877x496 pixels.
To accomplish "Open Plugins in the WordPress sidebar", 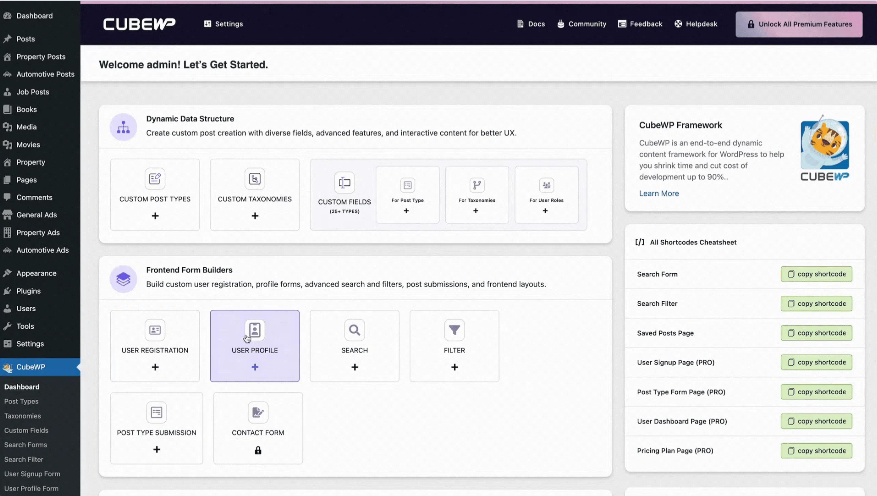I will [29, 291].
